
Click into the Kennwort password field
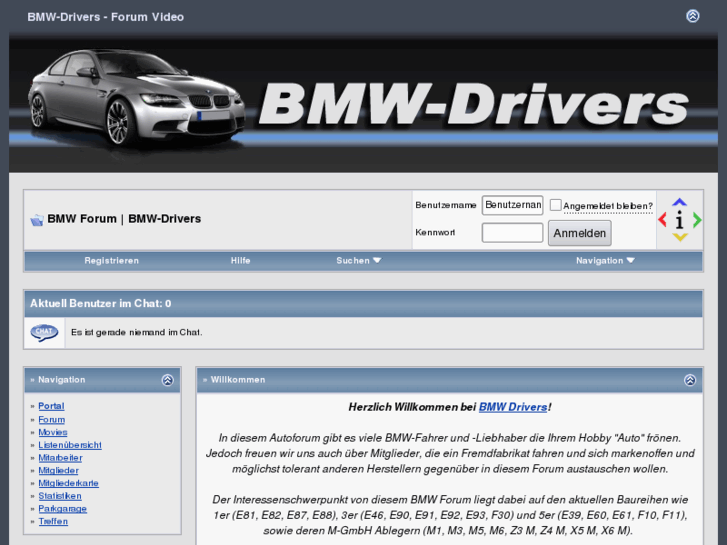512,233
